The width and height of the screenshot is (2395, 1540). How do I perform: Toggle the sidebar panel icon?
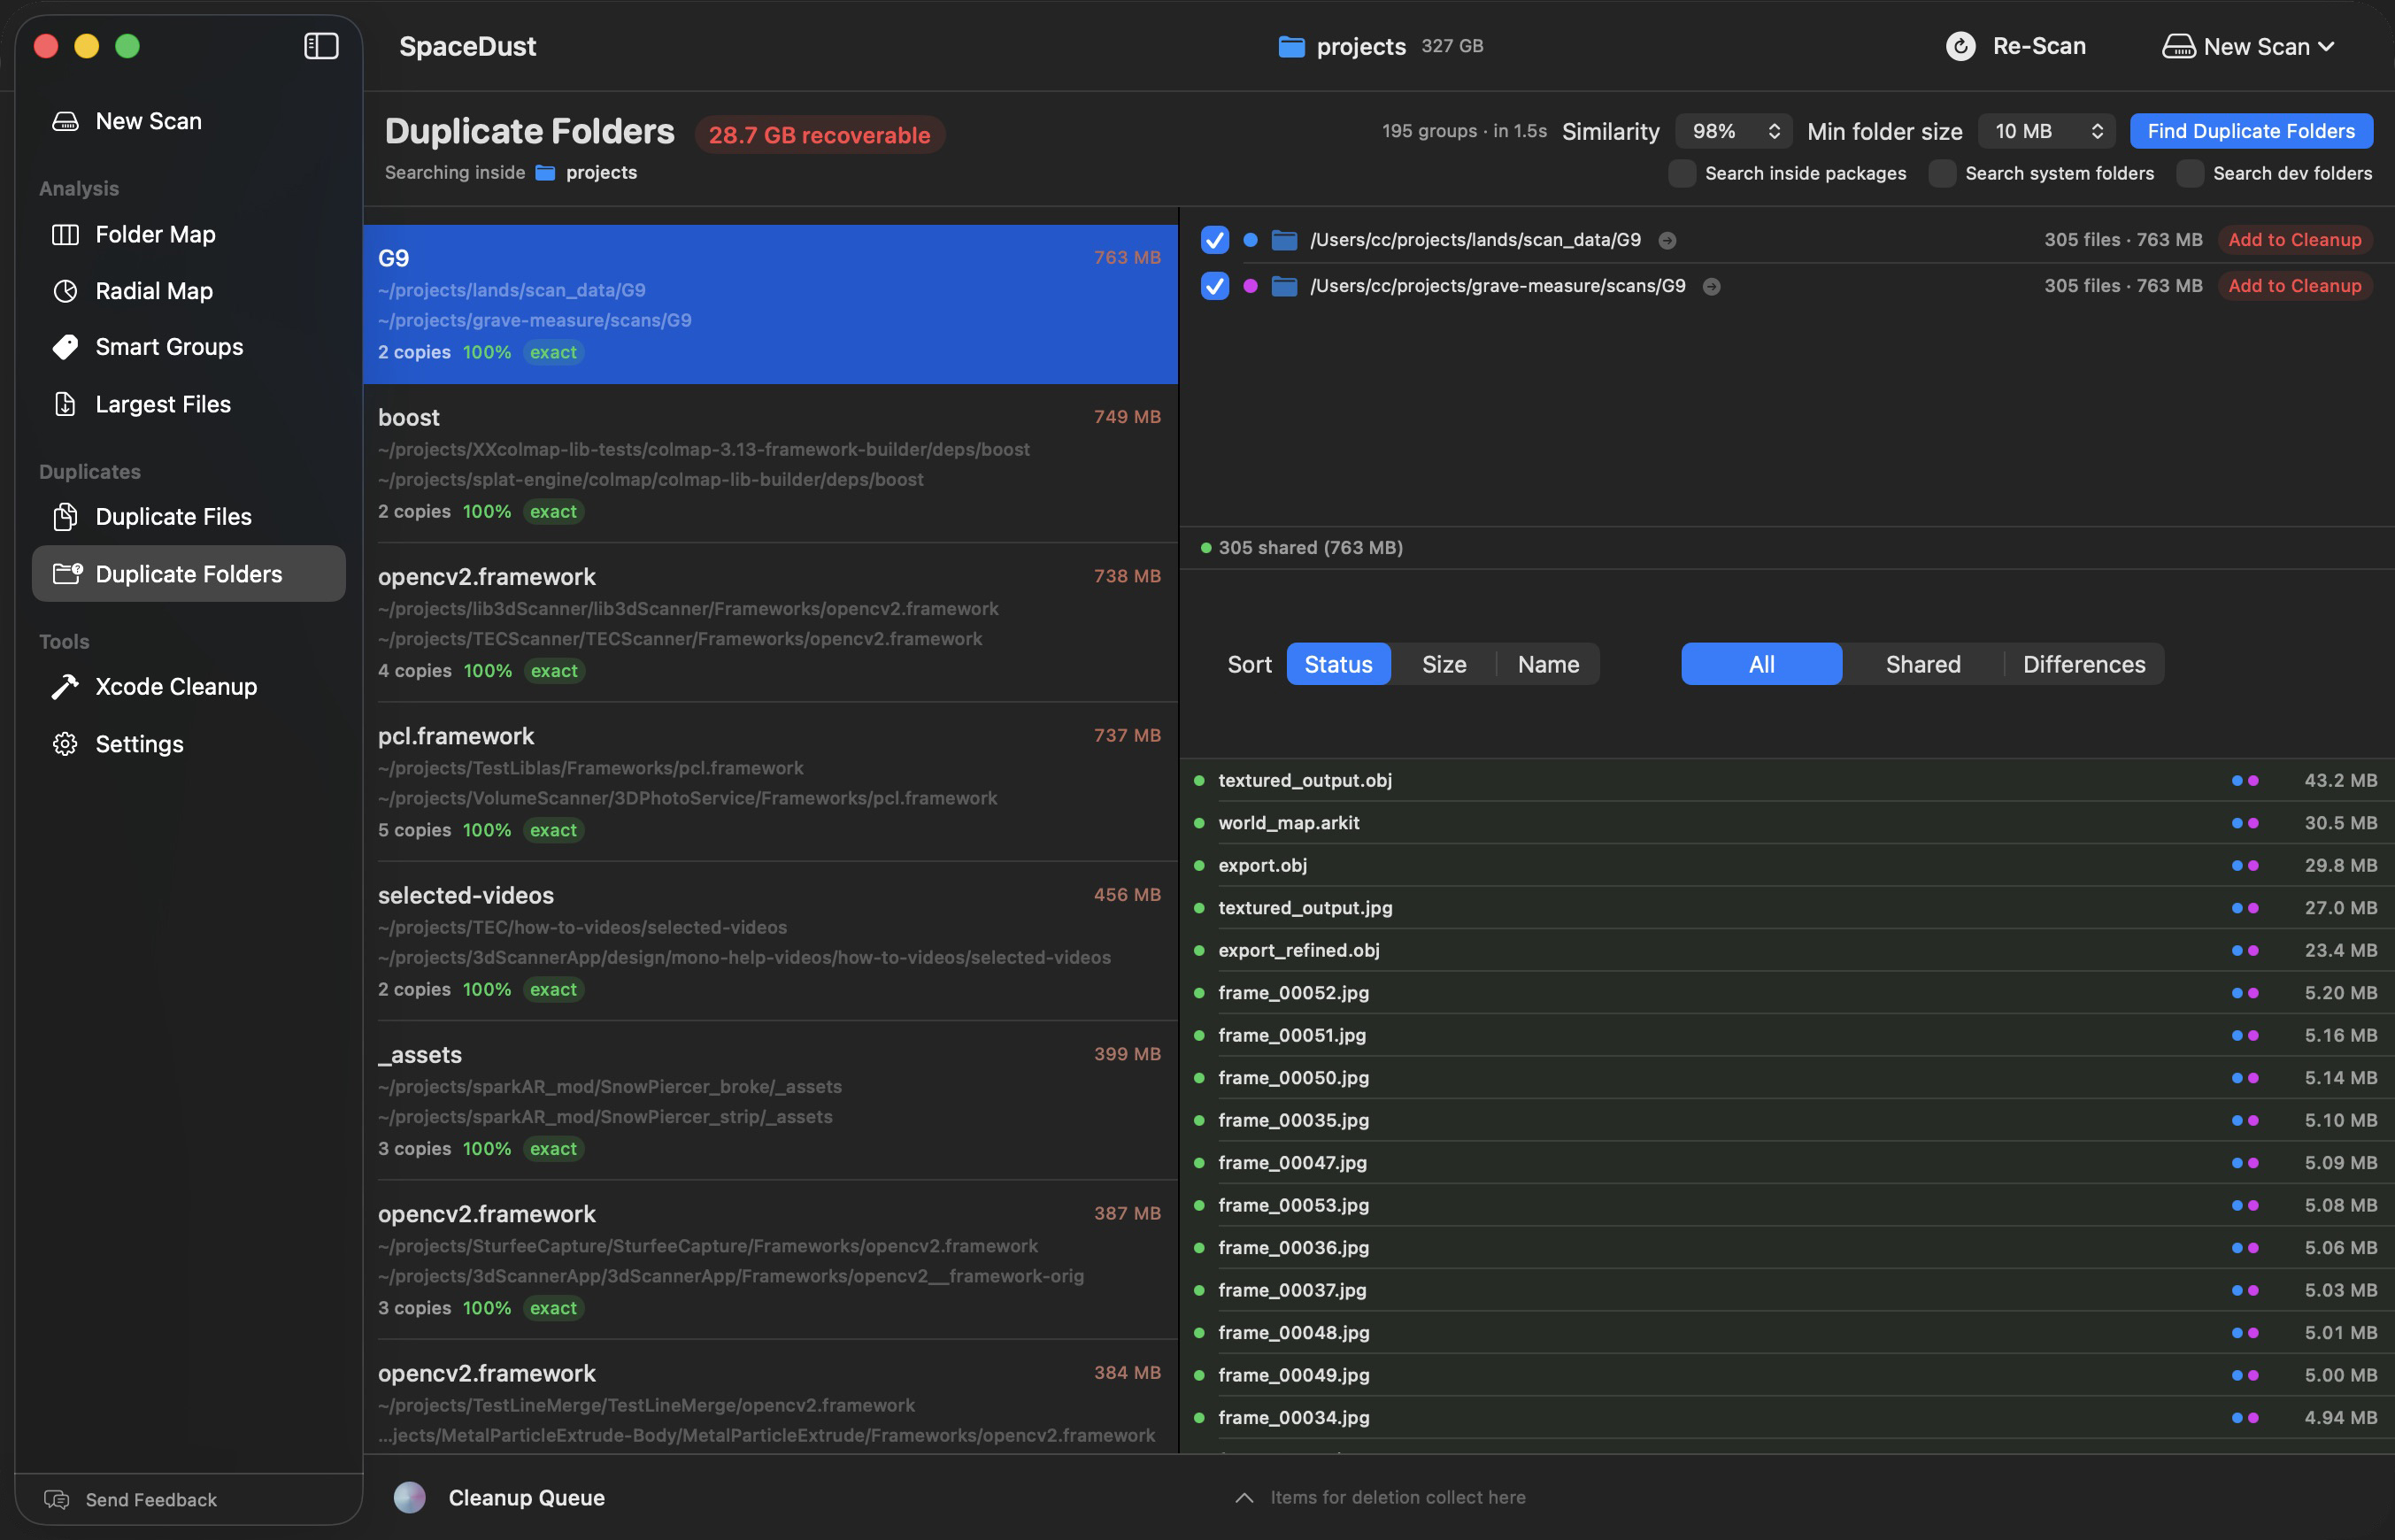[321, 46]
